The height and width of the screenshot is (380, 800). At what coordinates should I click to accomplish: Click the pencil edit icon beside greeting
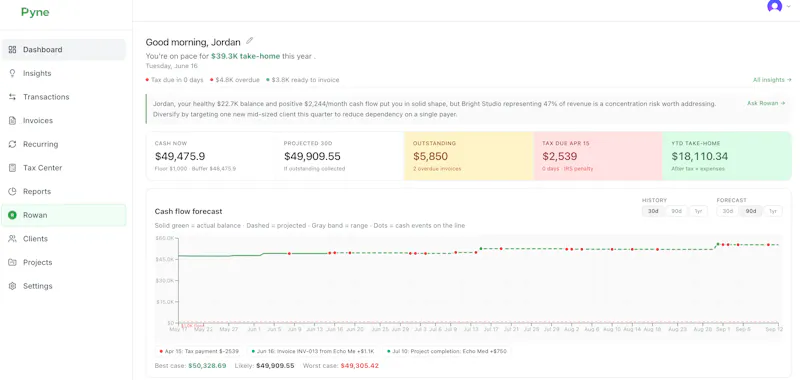[249, 41]
